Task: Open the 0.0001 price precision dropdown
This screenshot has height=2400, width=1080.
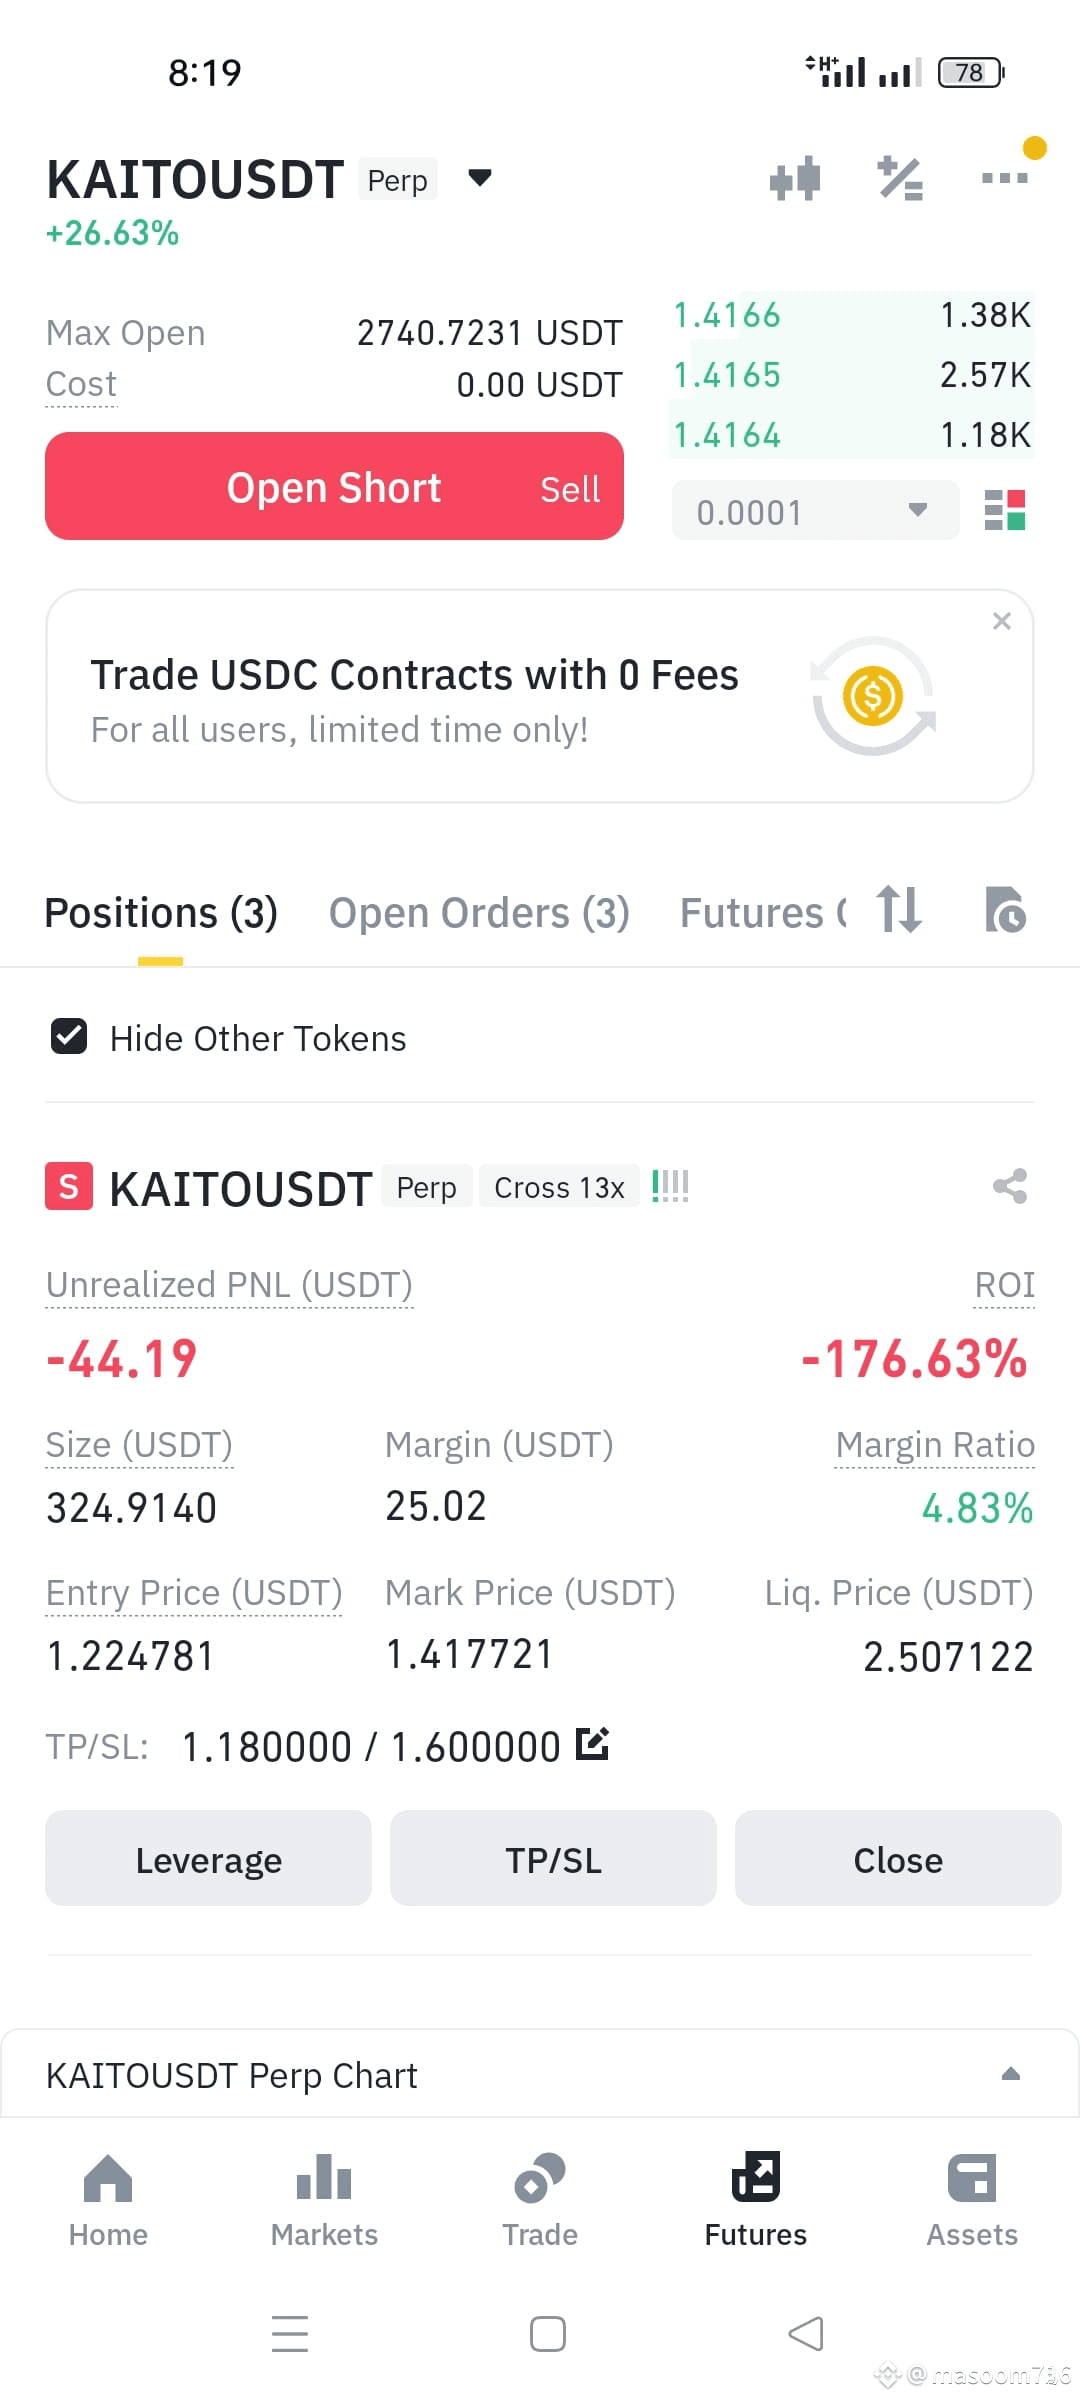Action: (815, 511)
